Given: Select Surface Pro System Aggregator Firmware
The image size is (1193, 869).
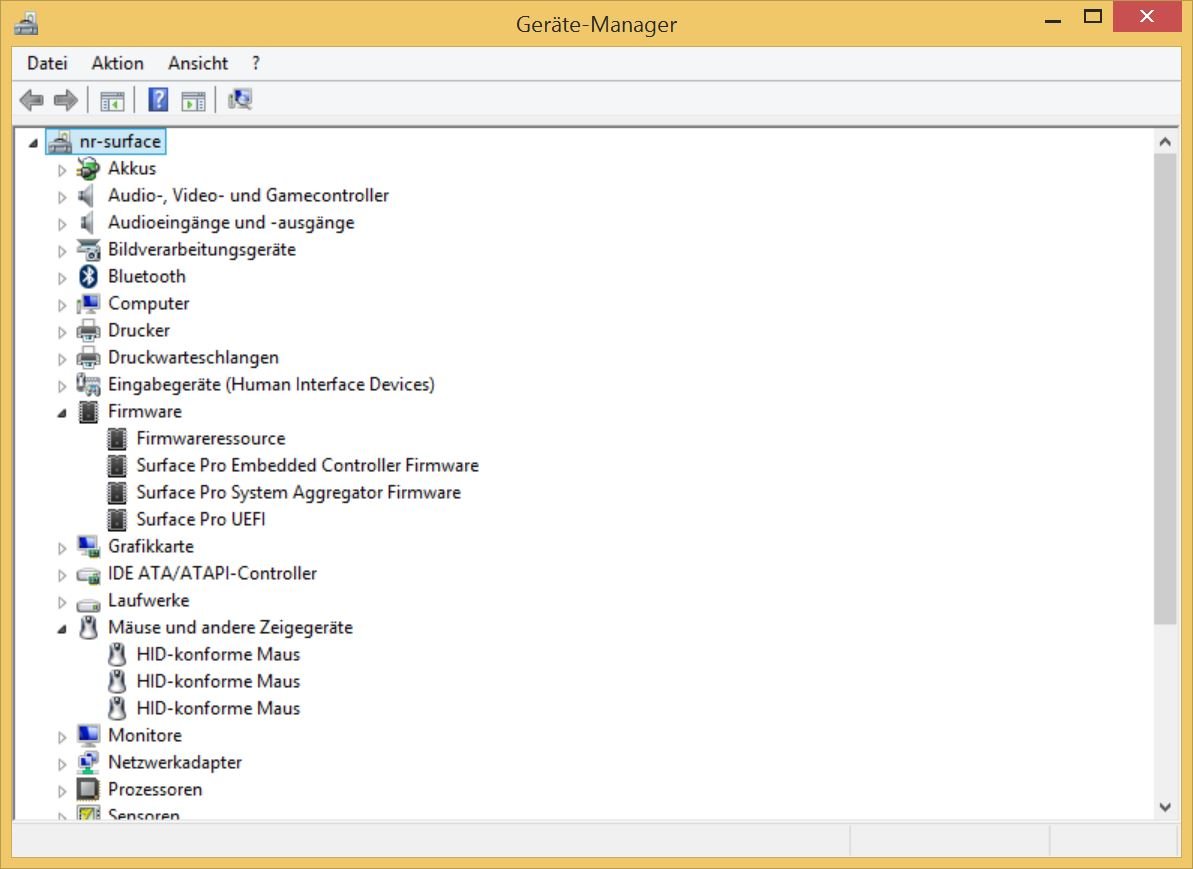Looking at the screenshot, I should [x=298, y=492].
